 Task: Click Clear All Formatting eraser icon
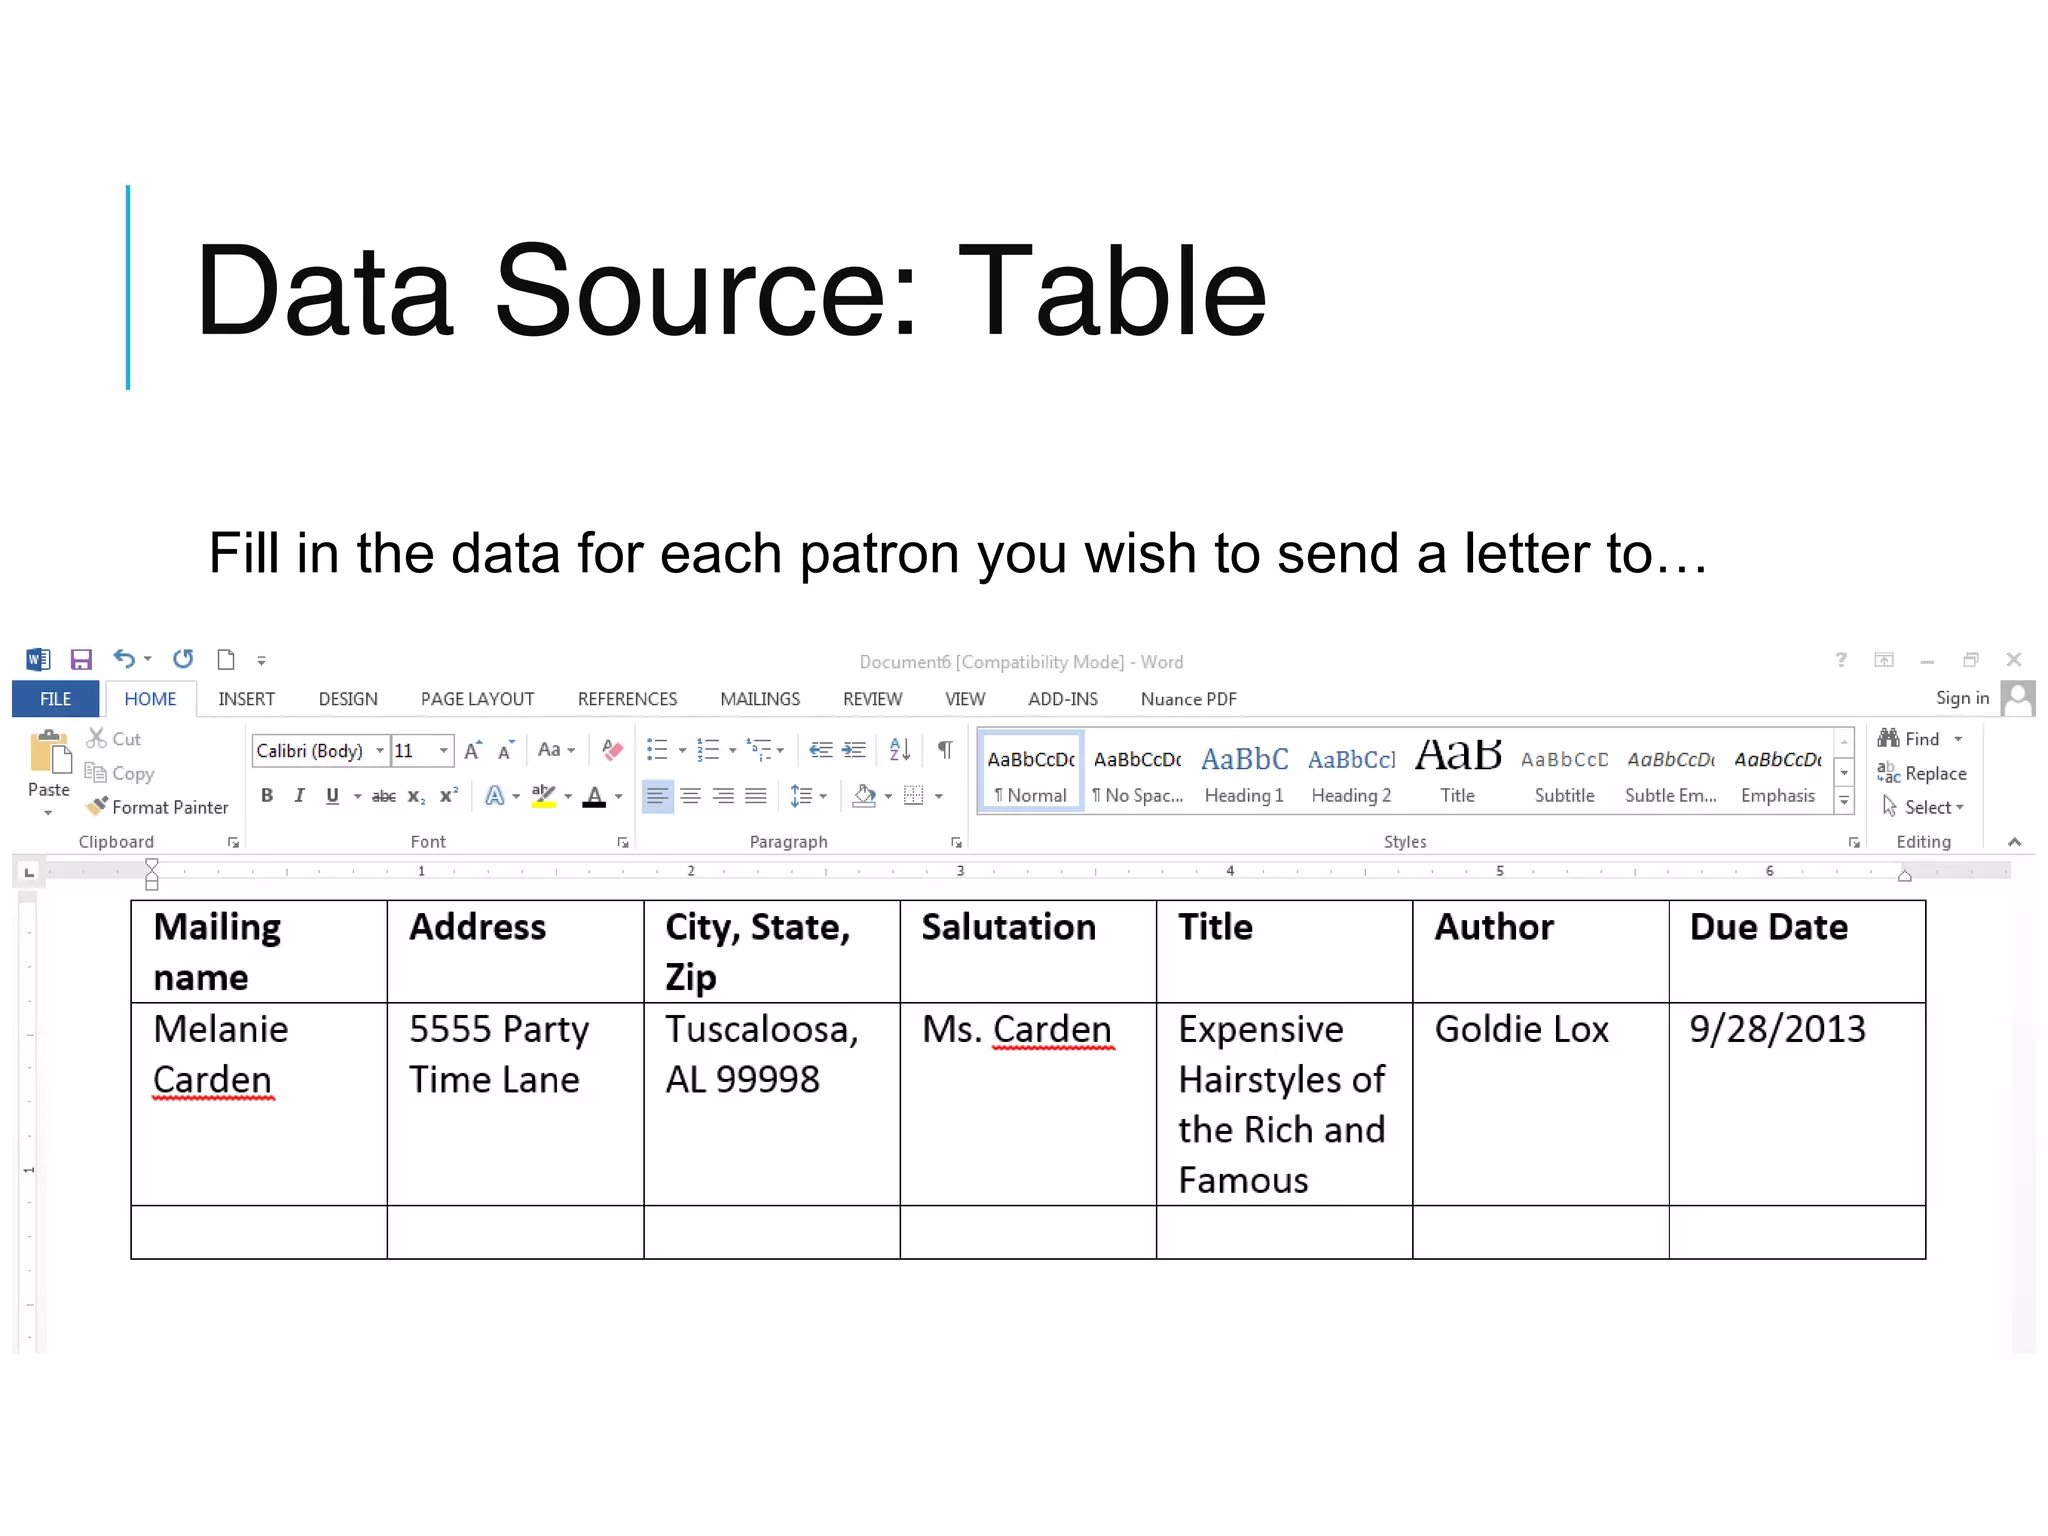612,750
